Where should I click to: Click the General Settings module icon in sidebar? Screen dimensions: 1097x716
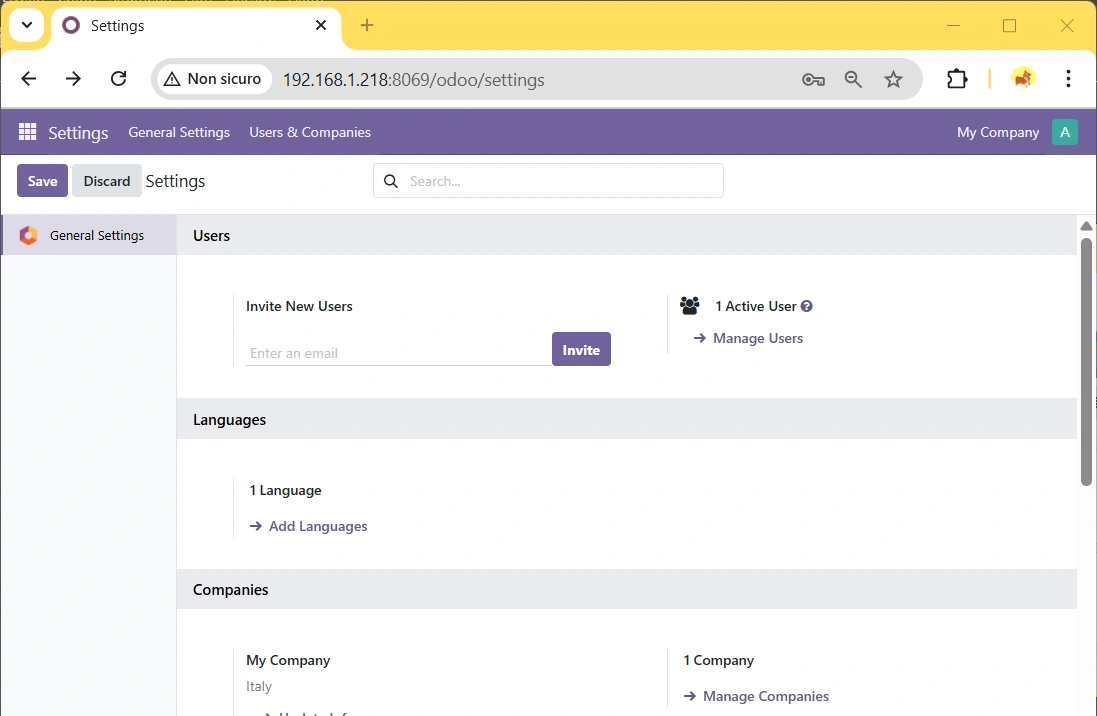[28, 235]
